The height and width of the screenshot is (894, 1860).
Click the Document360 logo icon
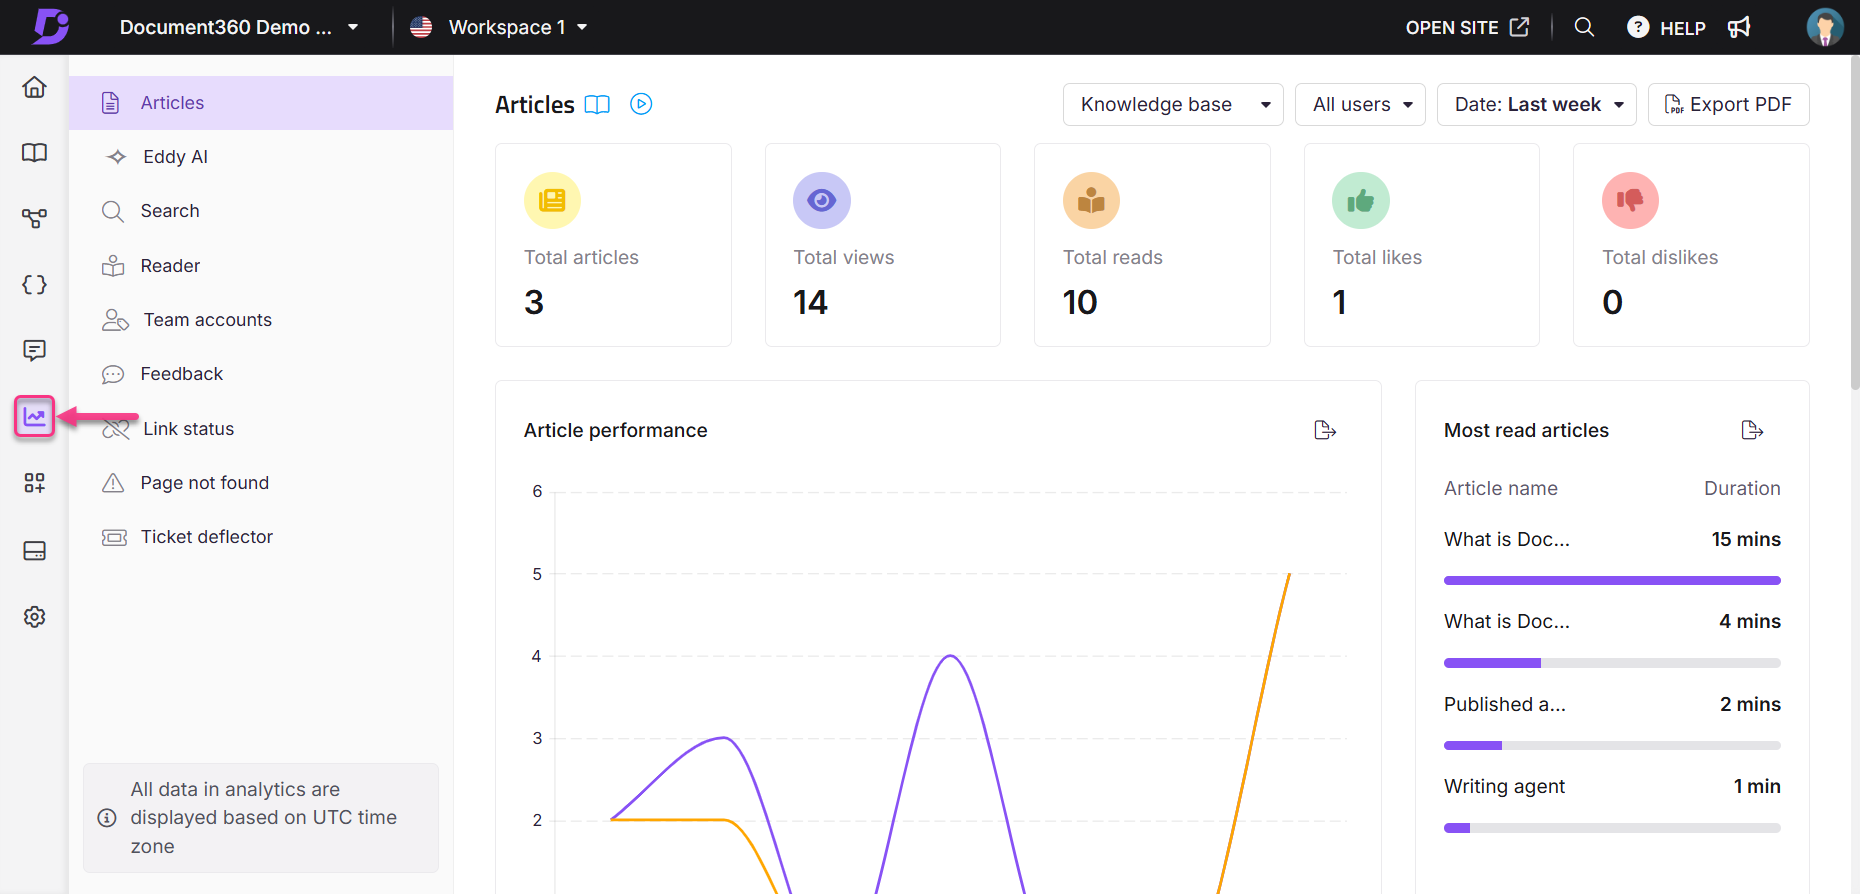pos(50,27)
